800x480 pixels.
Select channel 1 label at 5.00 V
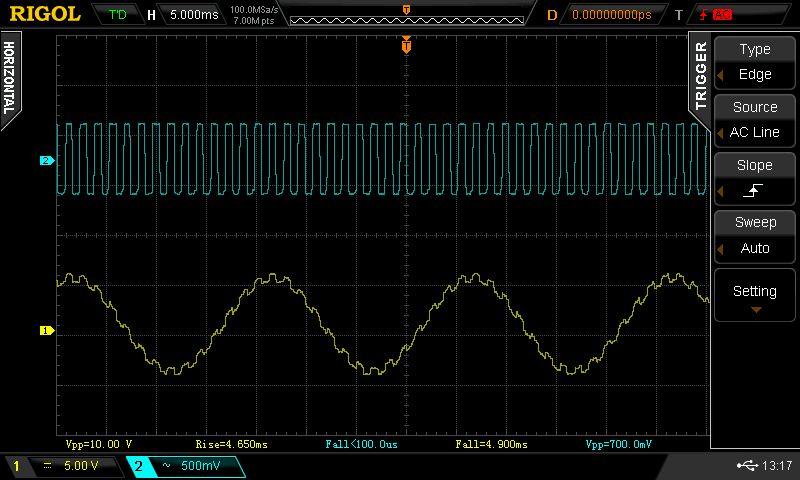pos(63,466)
